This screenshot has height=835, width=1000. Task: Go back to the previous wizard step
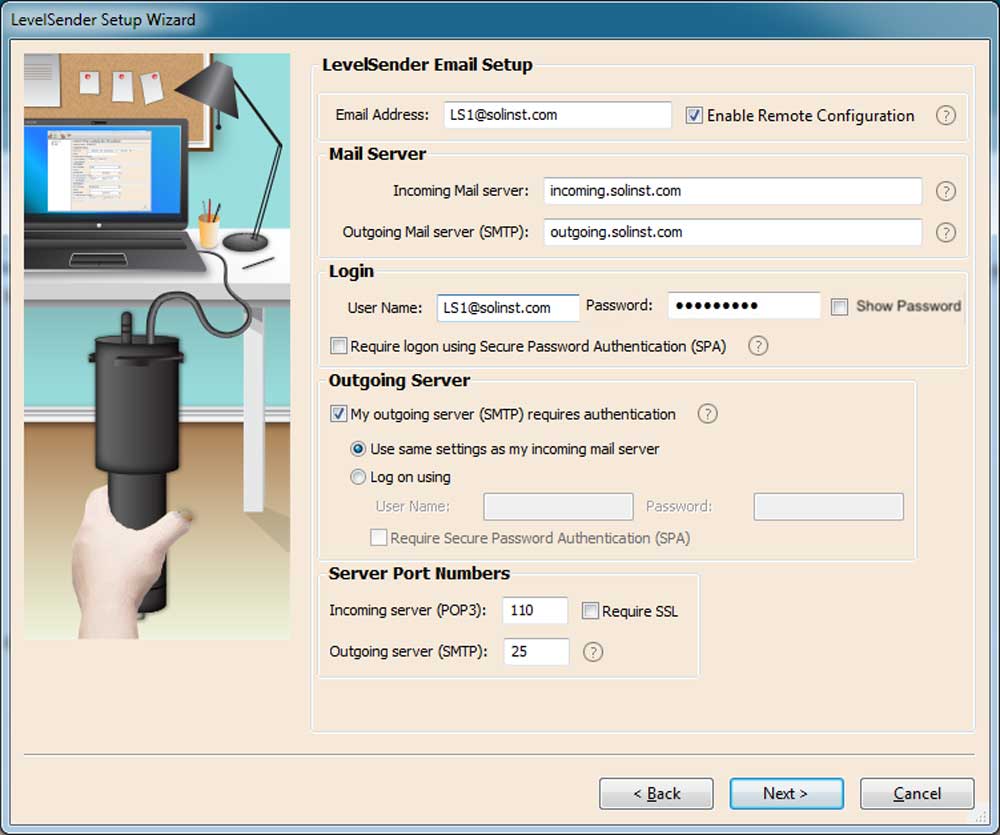tap(656, 793)
